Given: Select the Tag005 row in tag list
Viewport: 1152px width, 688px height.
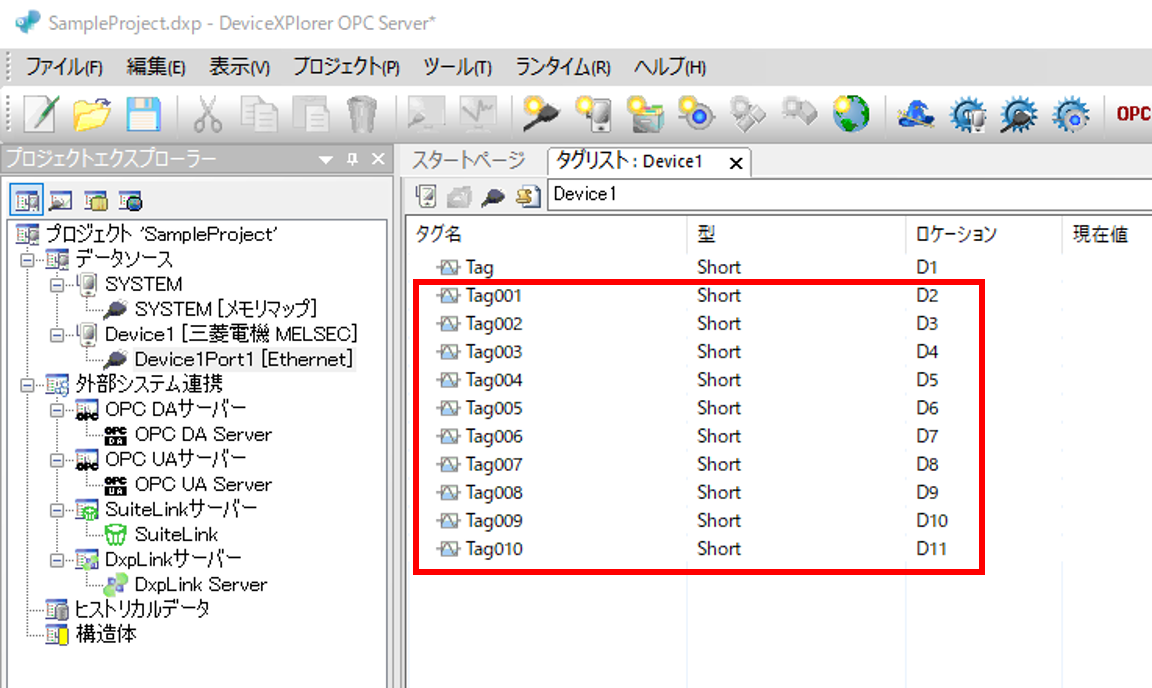Looking at the screenshot, I should point(494,408).
